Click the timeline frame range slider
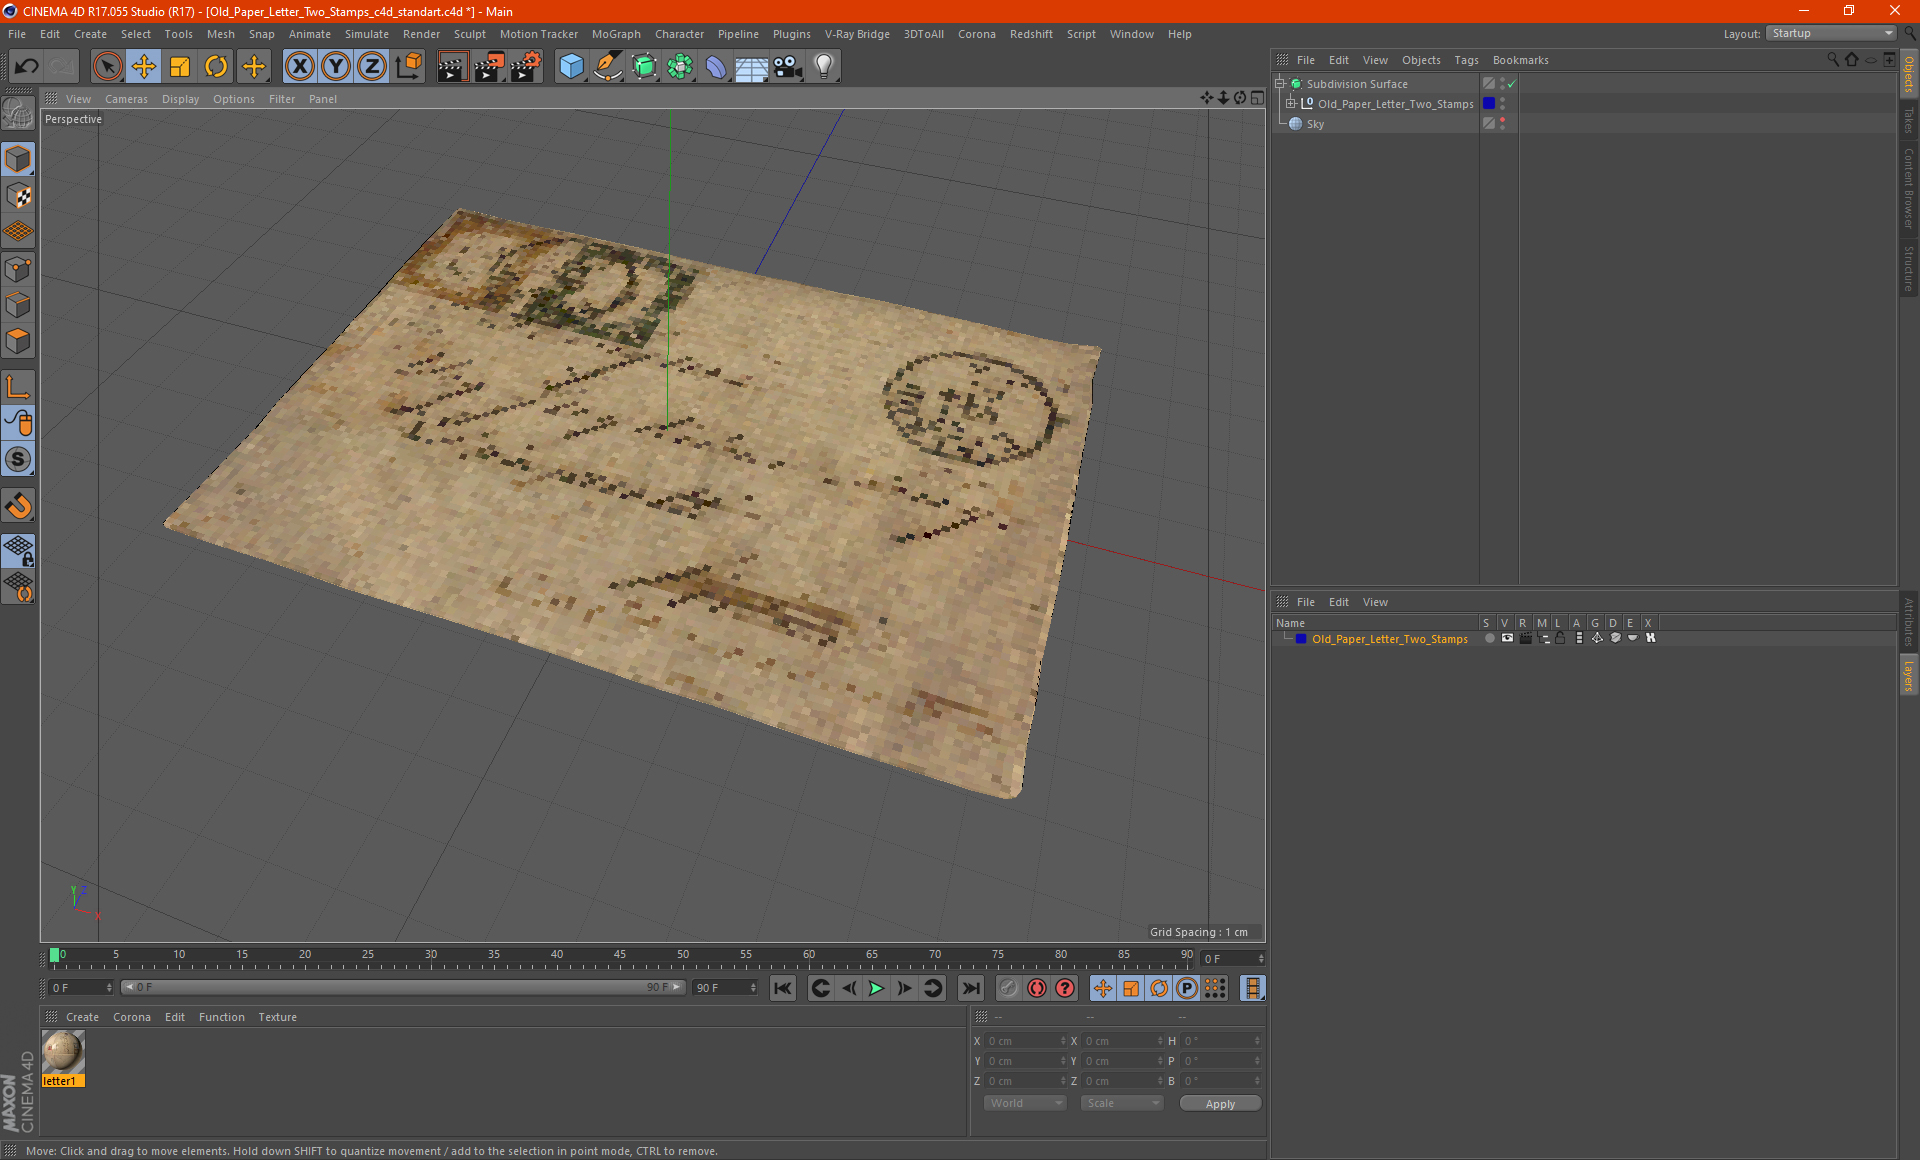This screenshot has width=1920, height=1160. [403, 987]
